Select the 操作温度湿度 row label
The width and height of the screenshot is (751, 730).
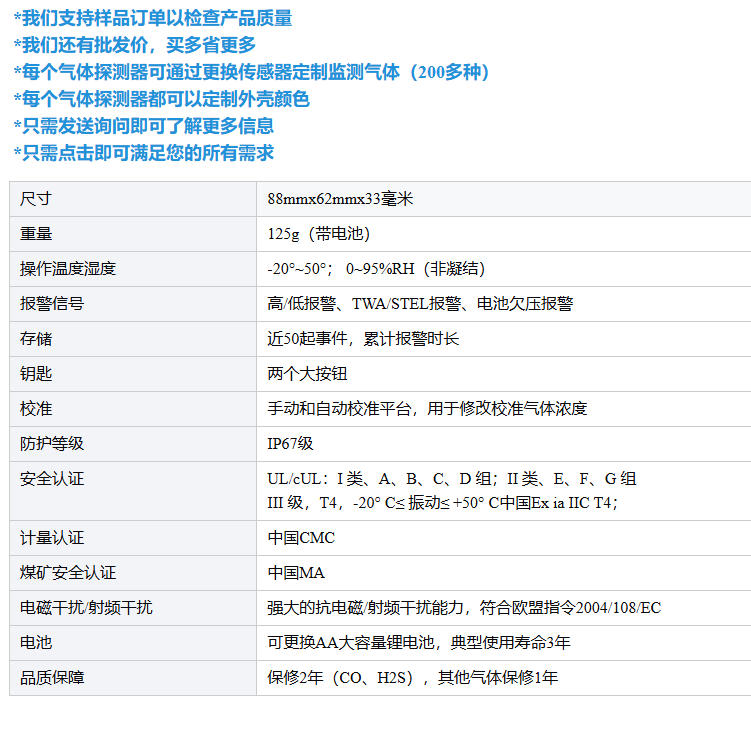coord(68,268)
